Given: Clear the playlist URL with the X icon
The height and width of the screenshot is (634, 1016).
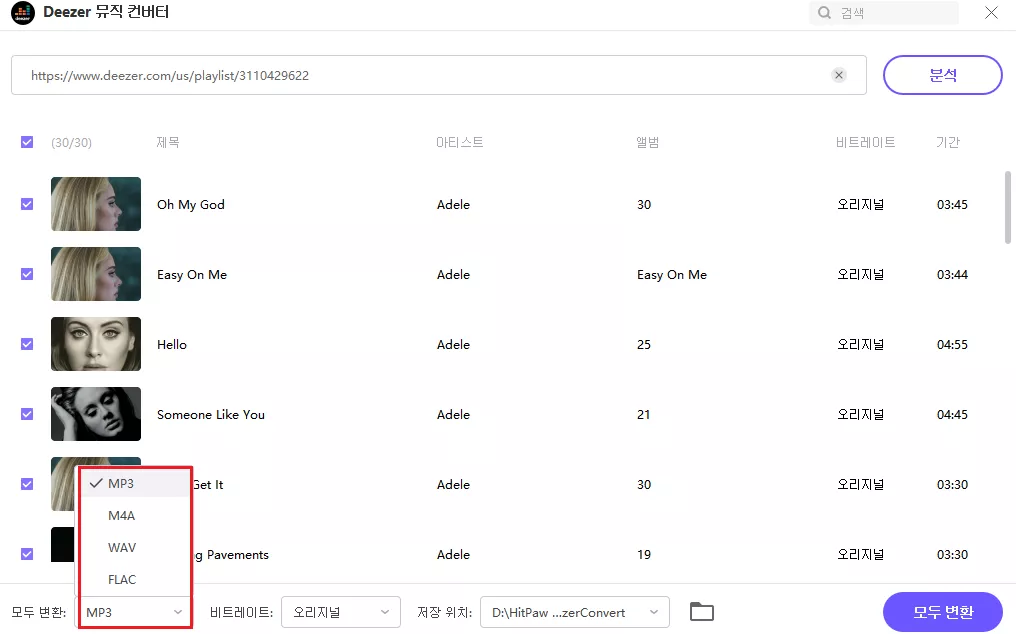Looking at the screenshot, I should [x=838, y=75].
